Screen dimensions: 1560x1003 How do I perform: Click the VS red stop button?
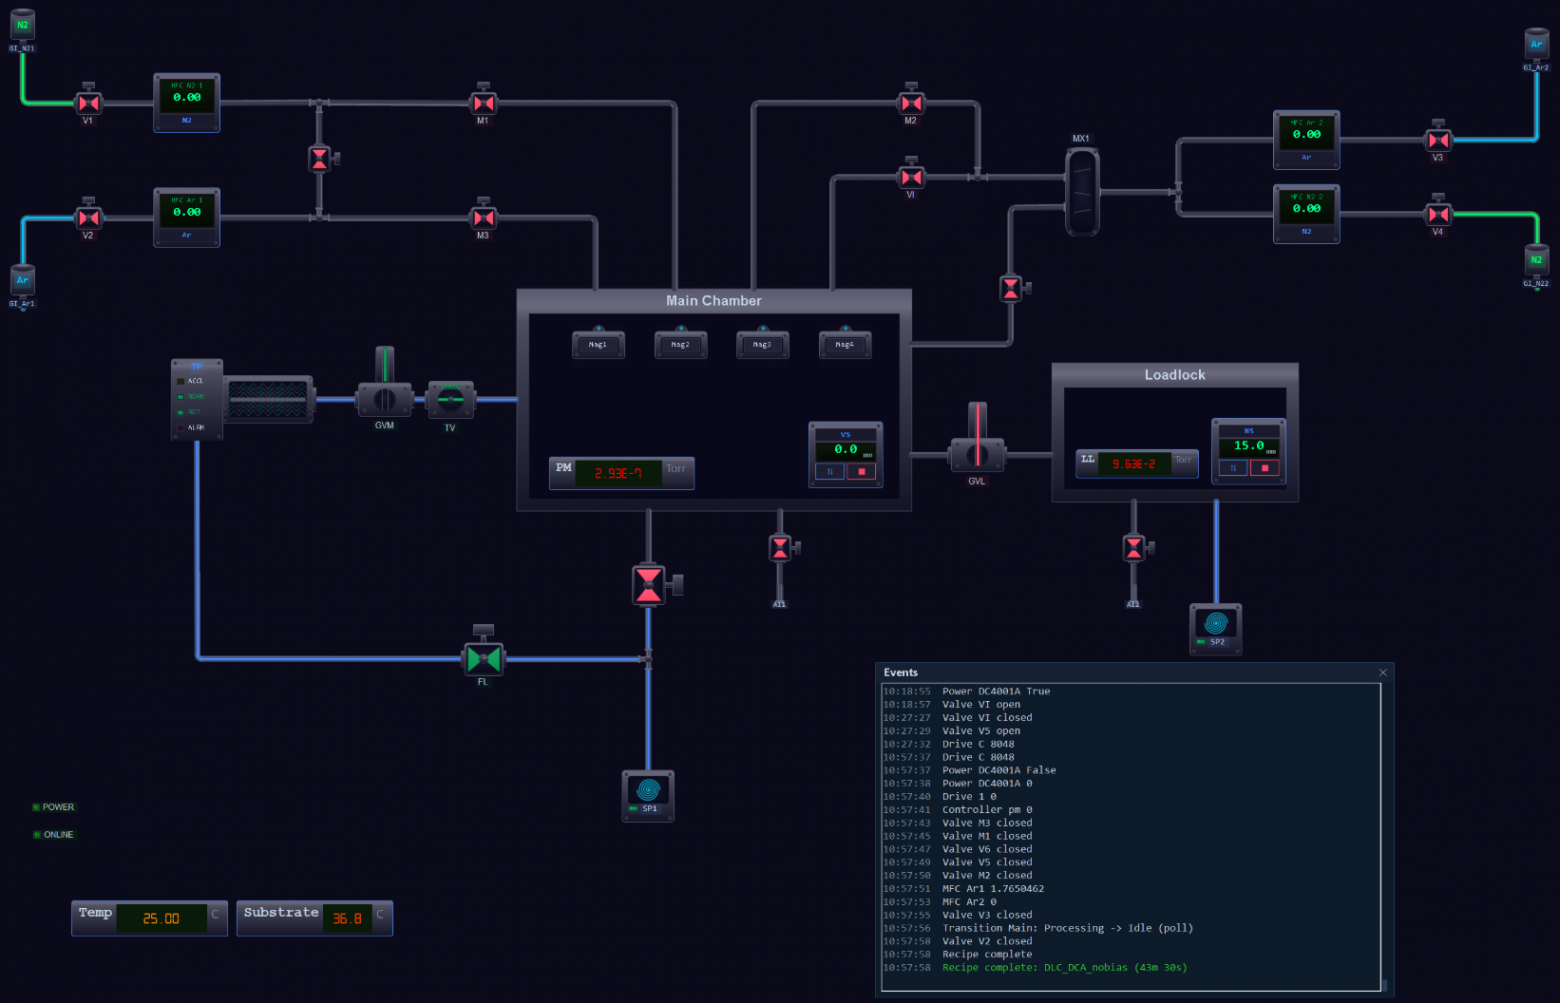pos(861,471)
